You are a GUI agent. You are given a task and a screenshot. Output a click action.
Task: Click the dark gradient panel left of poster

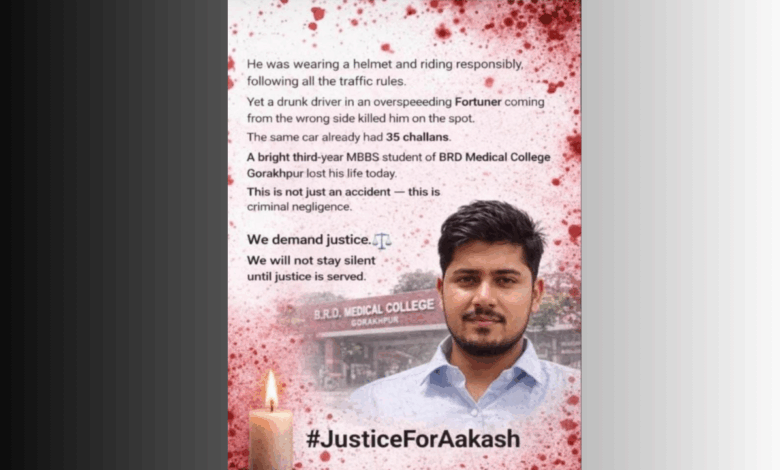pyautogui.click(x=114, y=235)
